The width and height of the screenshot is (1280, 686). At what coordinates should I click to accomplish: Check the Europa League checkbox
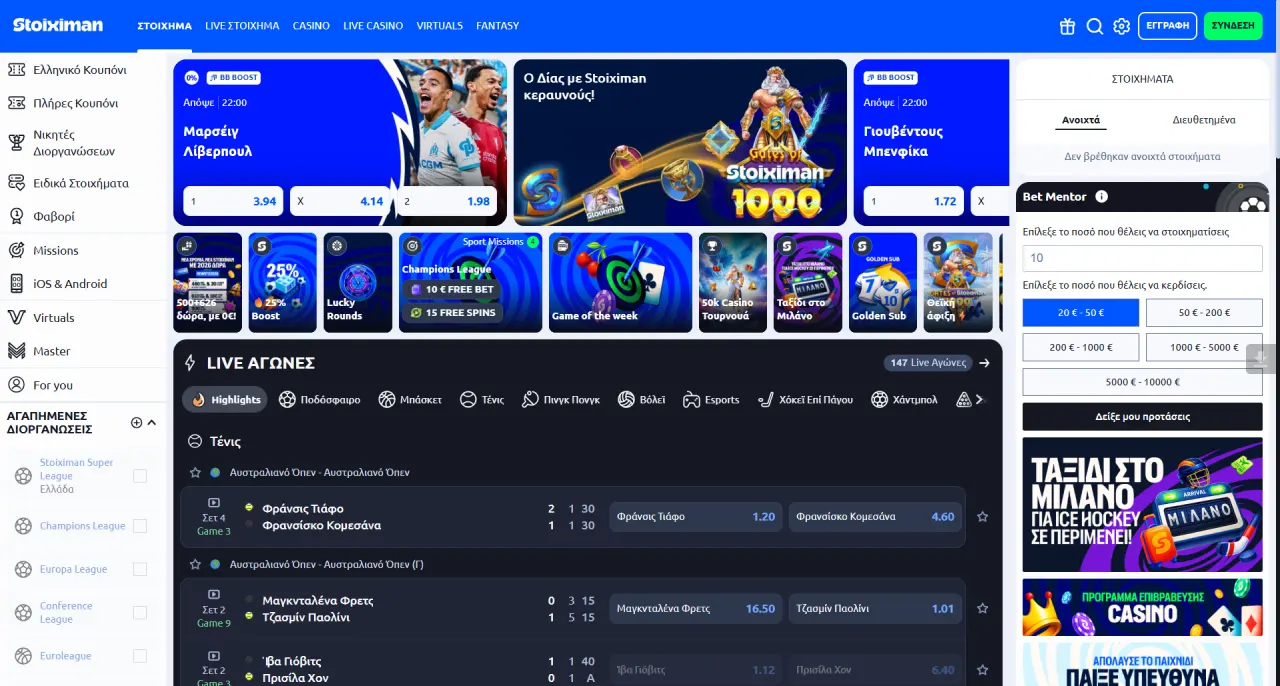(140, 569)
